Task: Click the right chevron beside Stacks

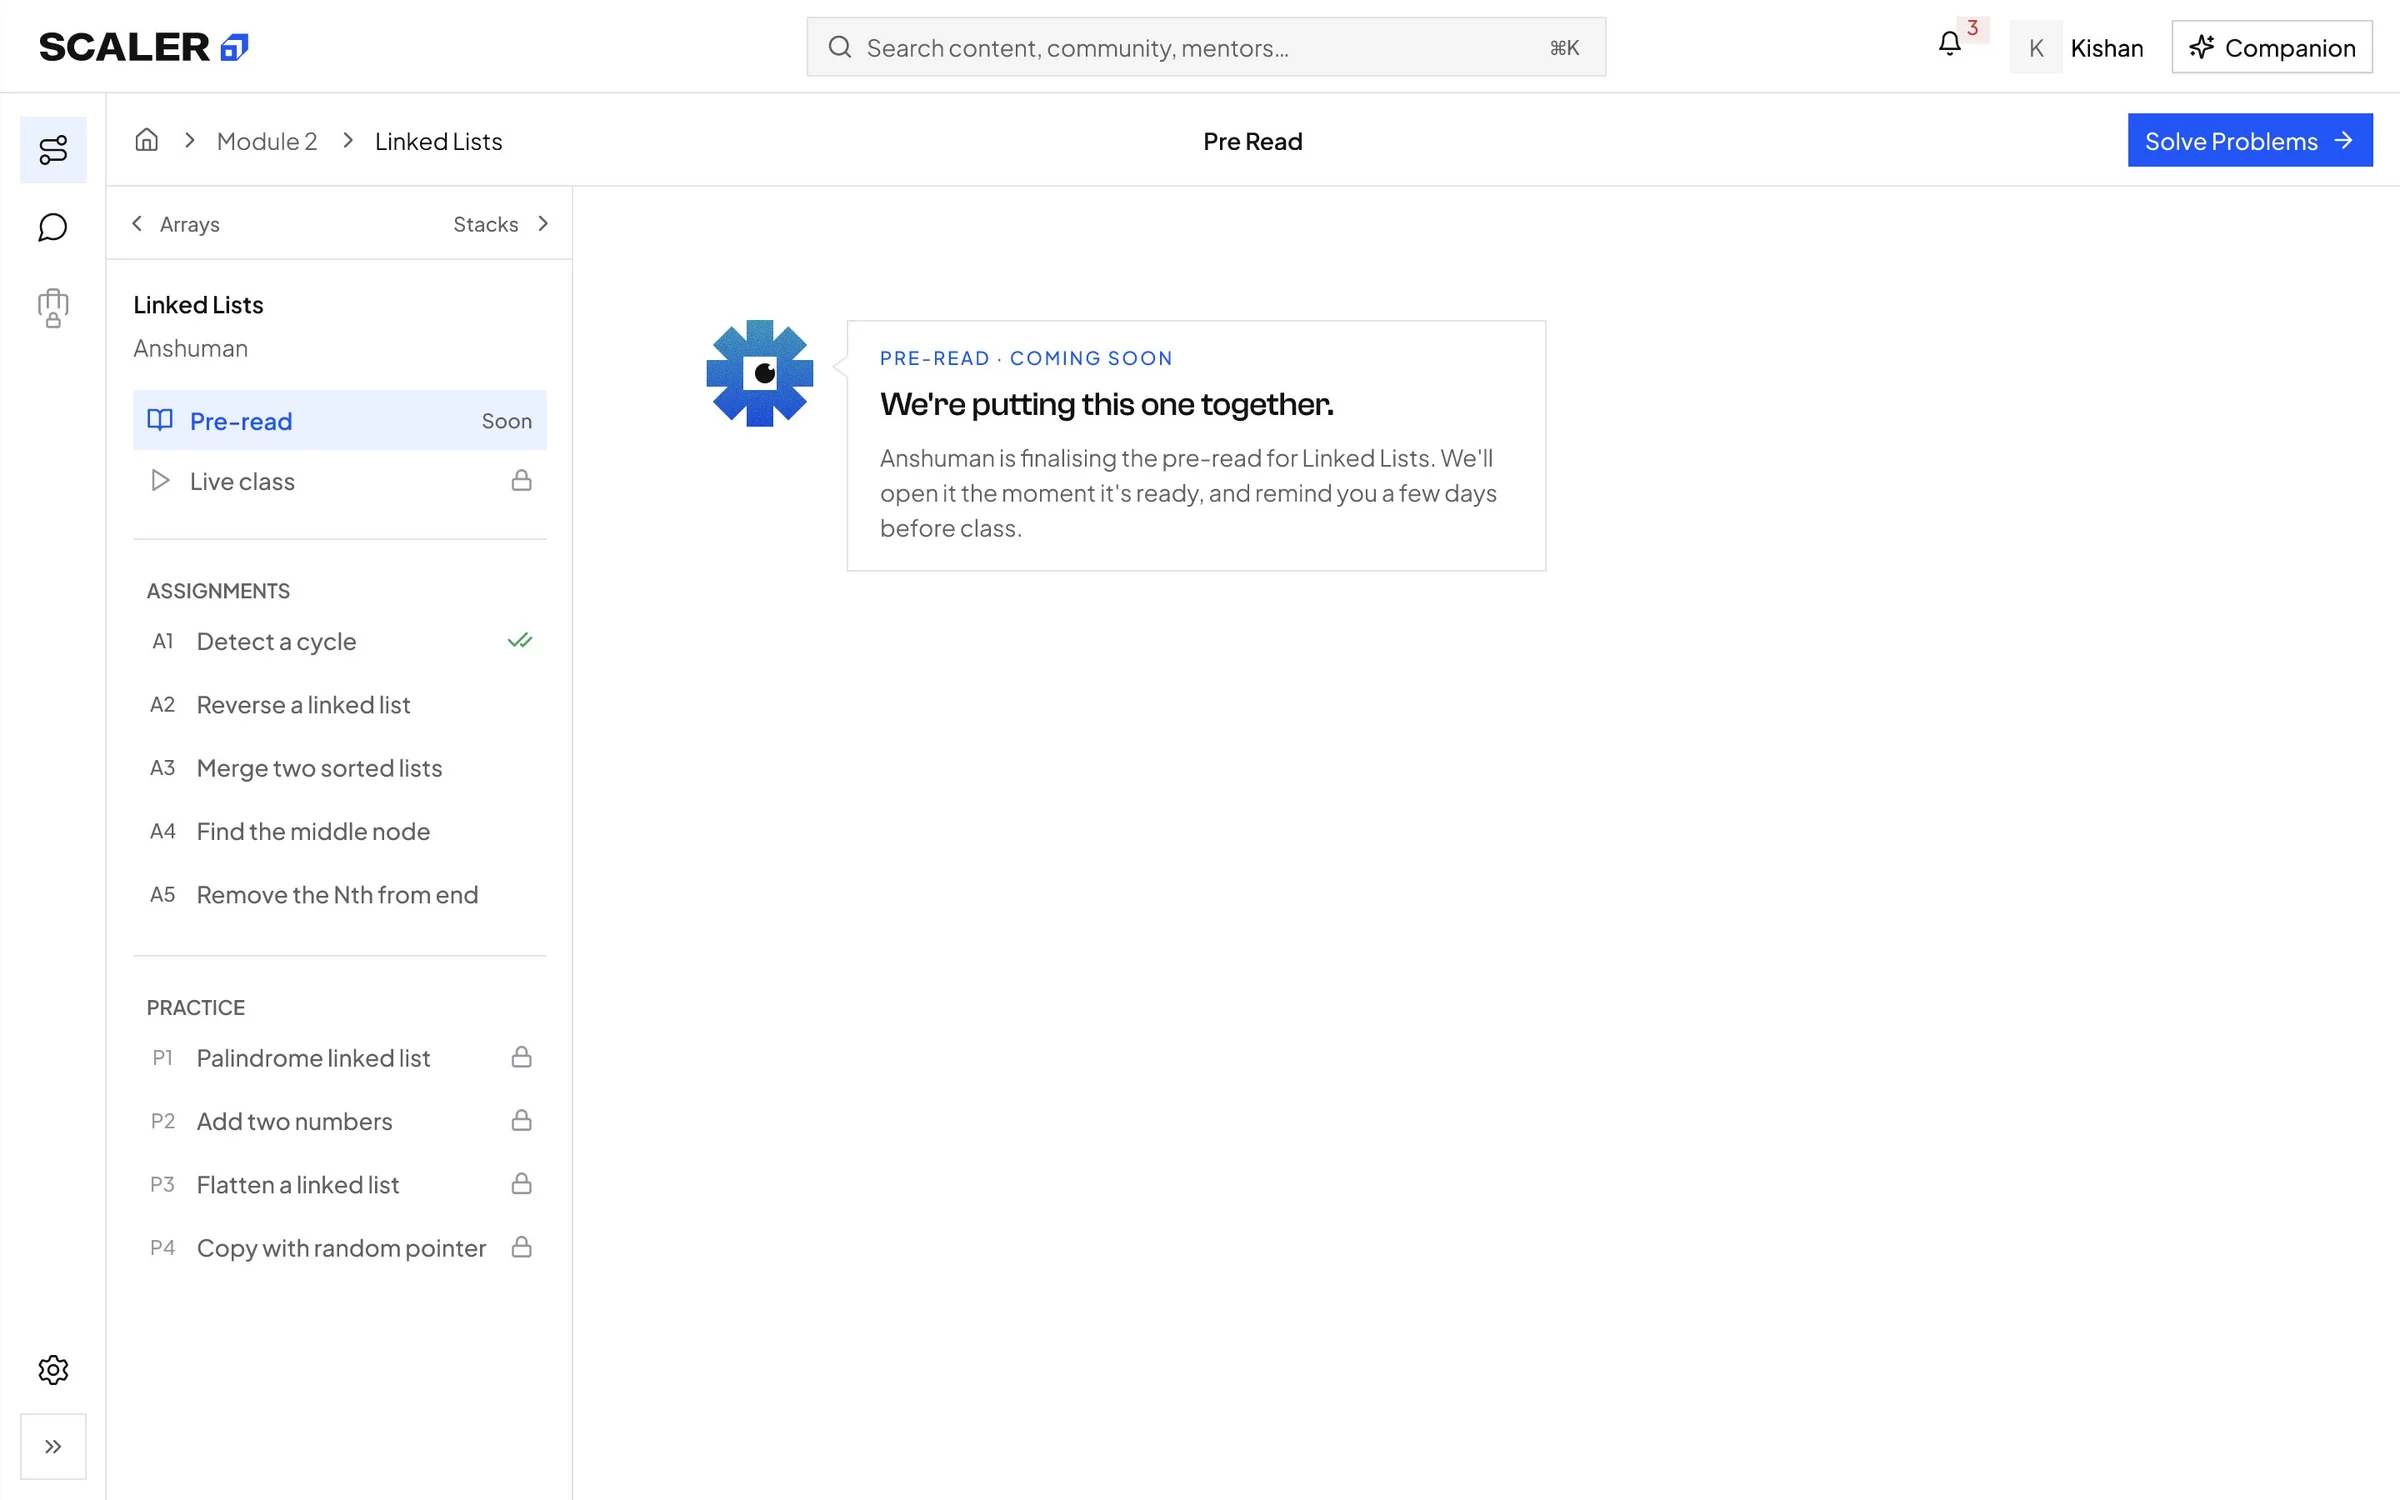Action: pos(543,224)
